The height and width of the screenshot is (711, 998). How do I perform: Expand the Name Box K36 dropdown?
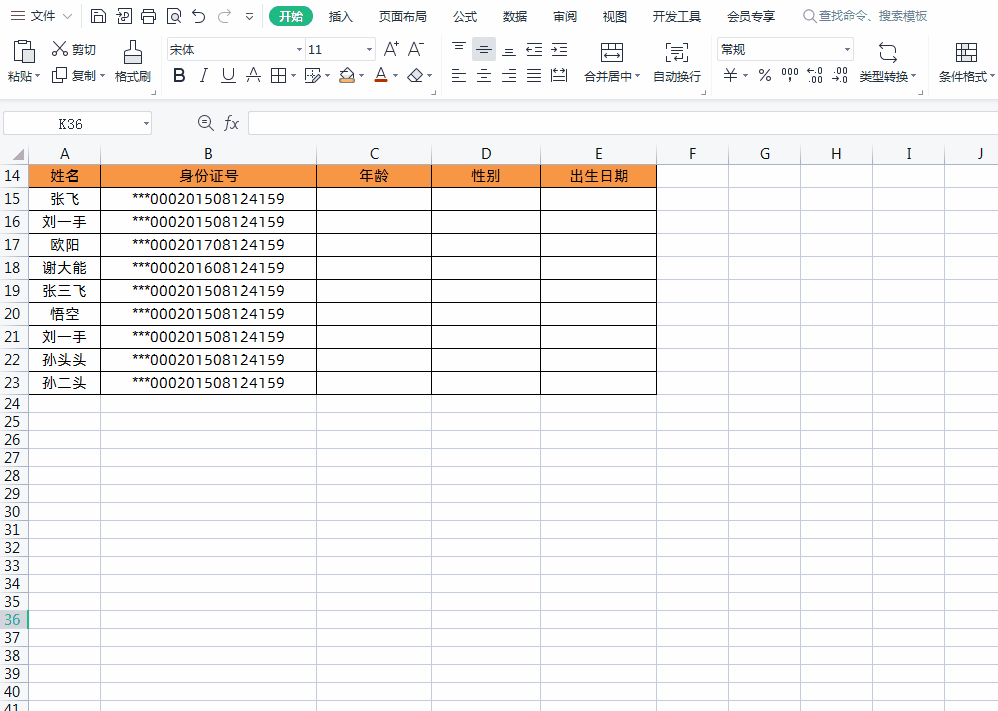point(146,123)
